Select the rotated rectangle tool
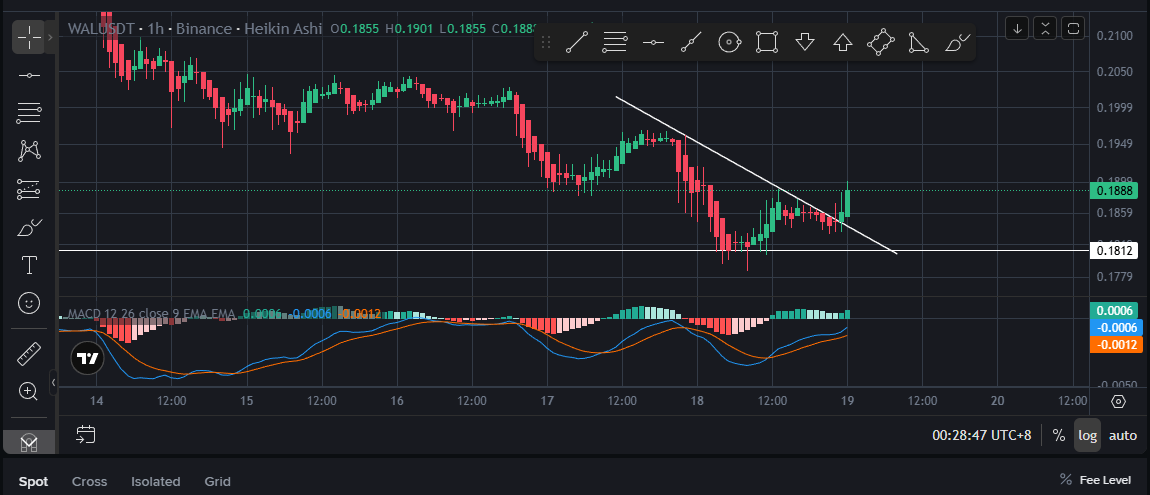This screenshot has height=495, width=1150. coord(882,43)
